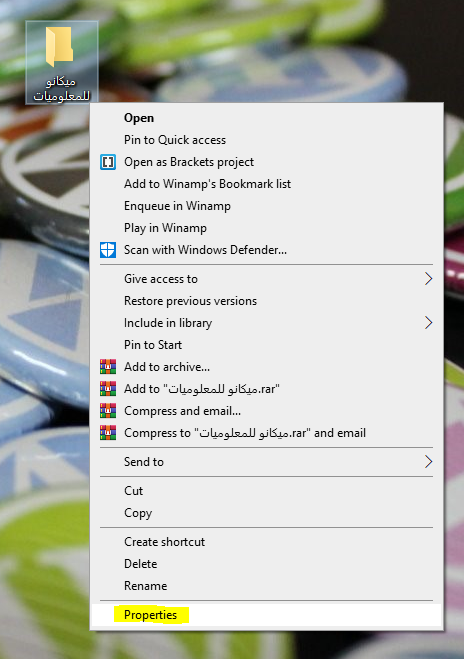Expand the Send to submenu arrow
Screen dimensions: 464x659
pos(428,461)
